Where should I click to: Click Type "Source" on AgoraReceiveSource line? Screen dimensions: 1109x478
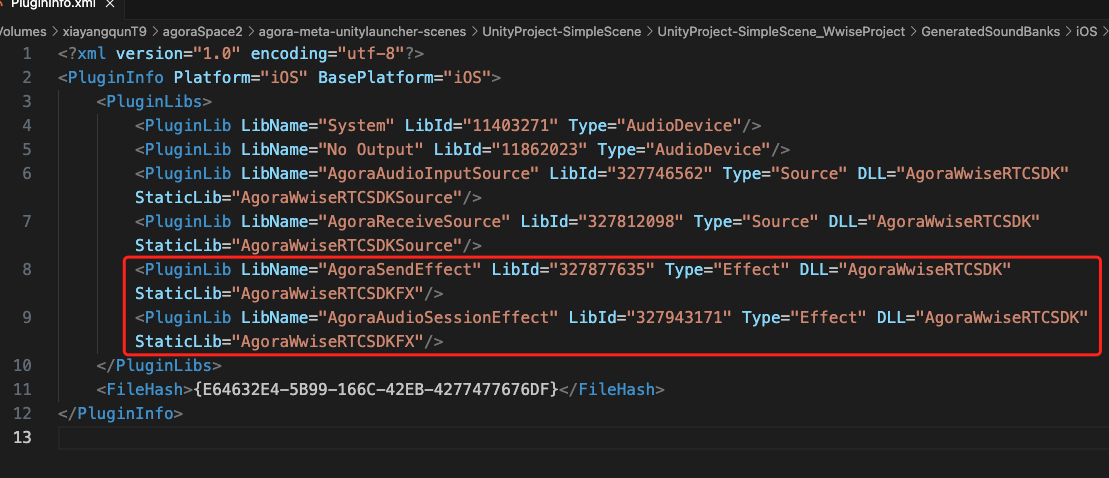(779, 221)
